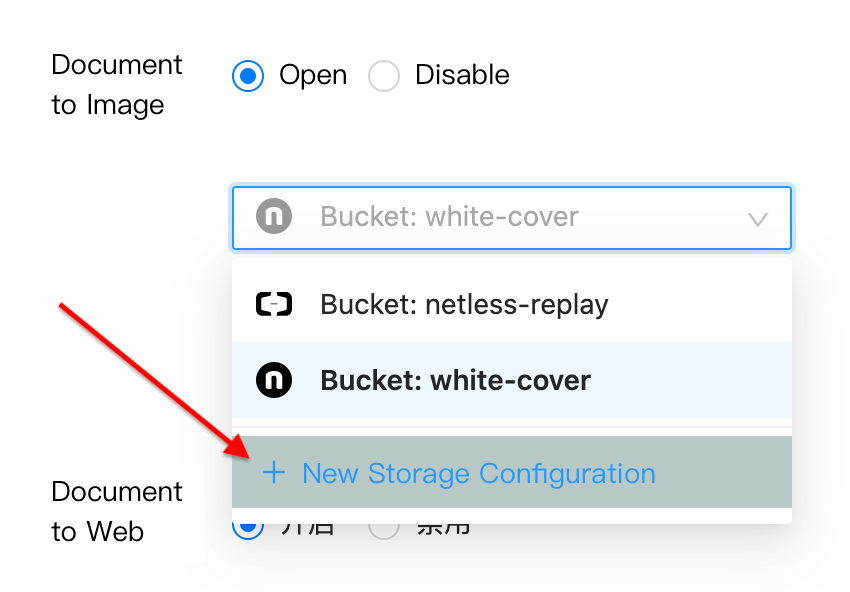This screenshot has height=592, width=850.
Task: Click the "Open" label text
Action: point(313,76)
